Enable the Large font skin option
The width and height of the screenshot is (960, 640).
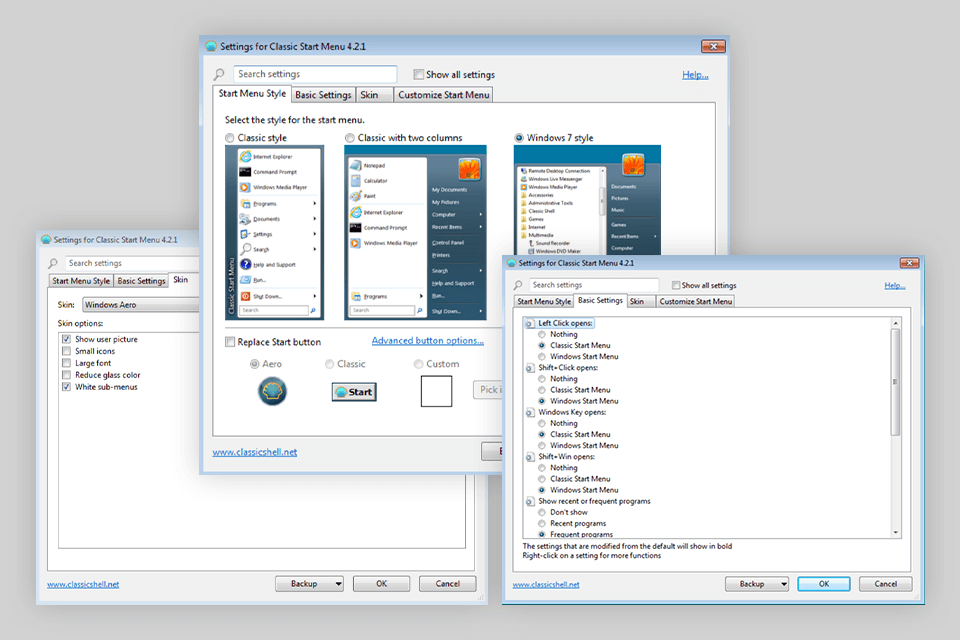67,363
